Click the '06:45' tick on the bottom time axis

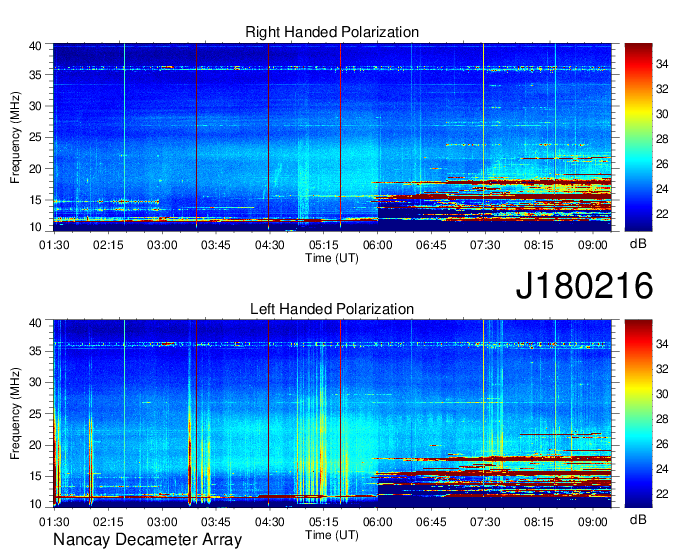[x=431, y=522]
